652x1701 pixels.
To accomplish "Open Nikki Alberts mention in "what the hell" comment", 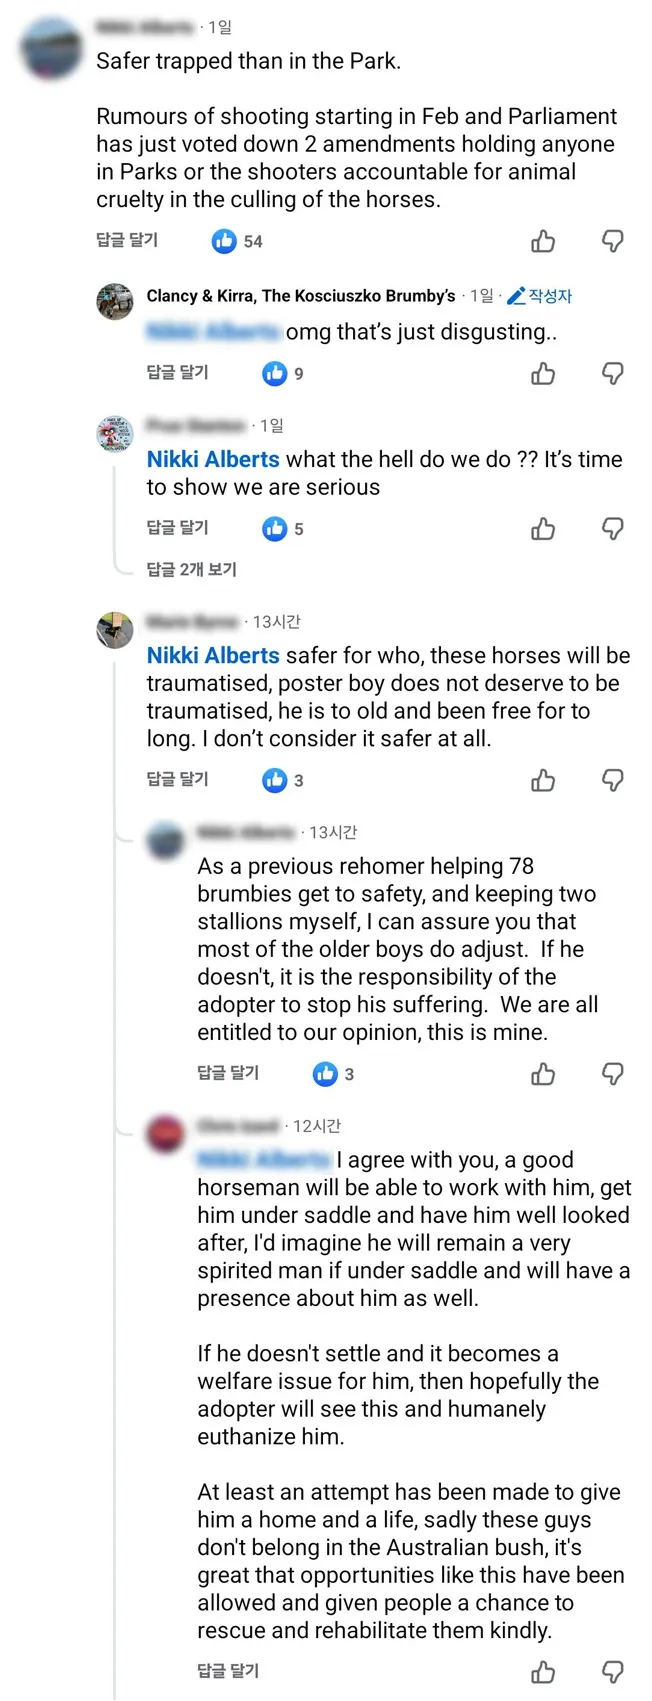I will pos(213,459).
